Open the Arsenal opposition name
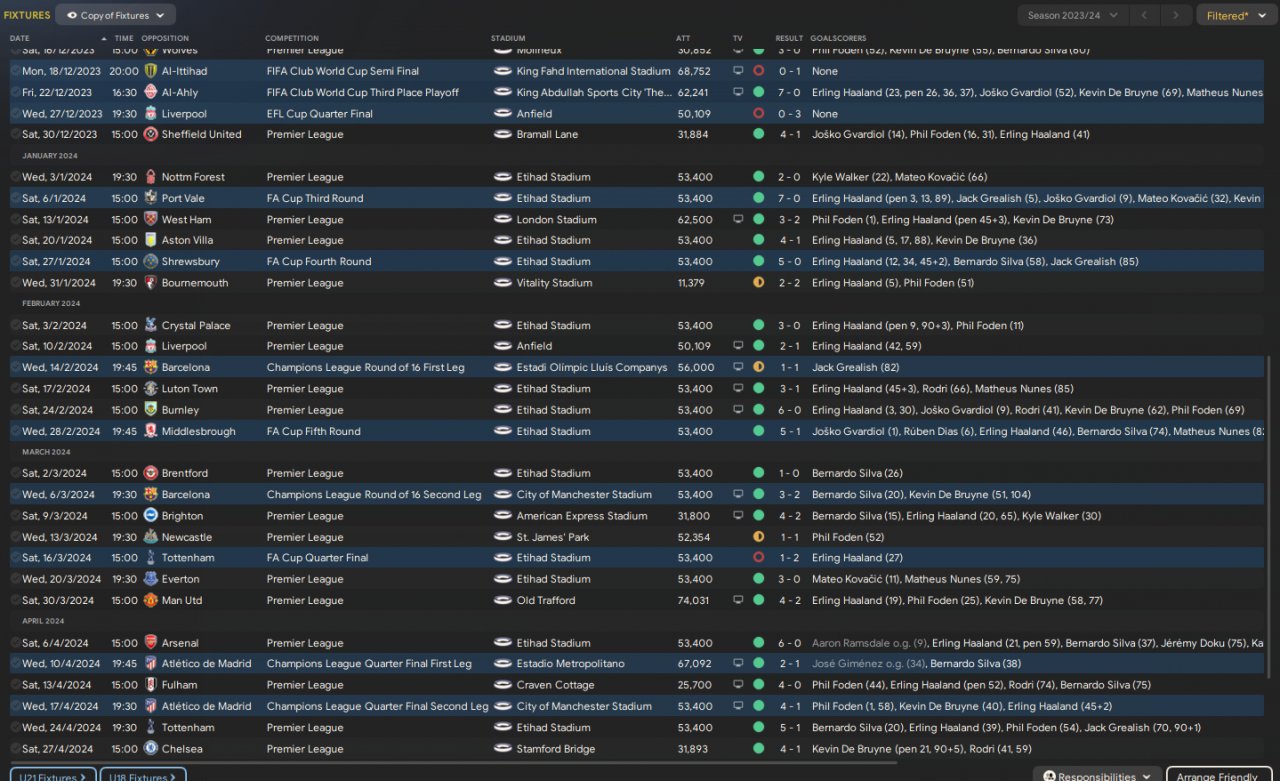1280x781 pixels. pyautogui.click(x=180, y=643)
